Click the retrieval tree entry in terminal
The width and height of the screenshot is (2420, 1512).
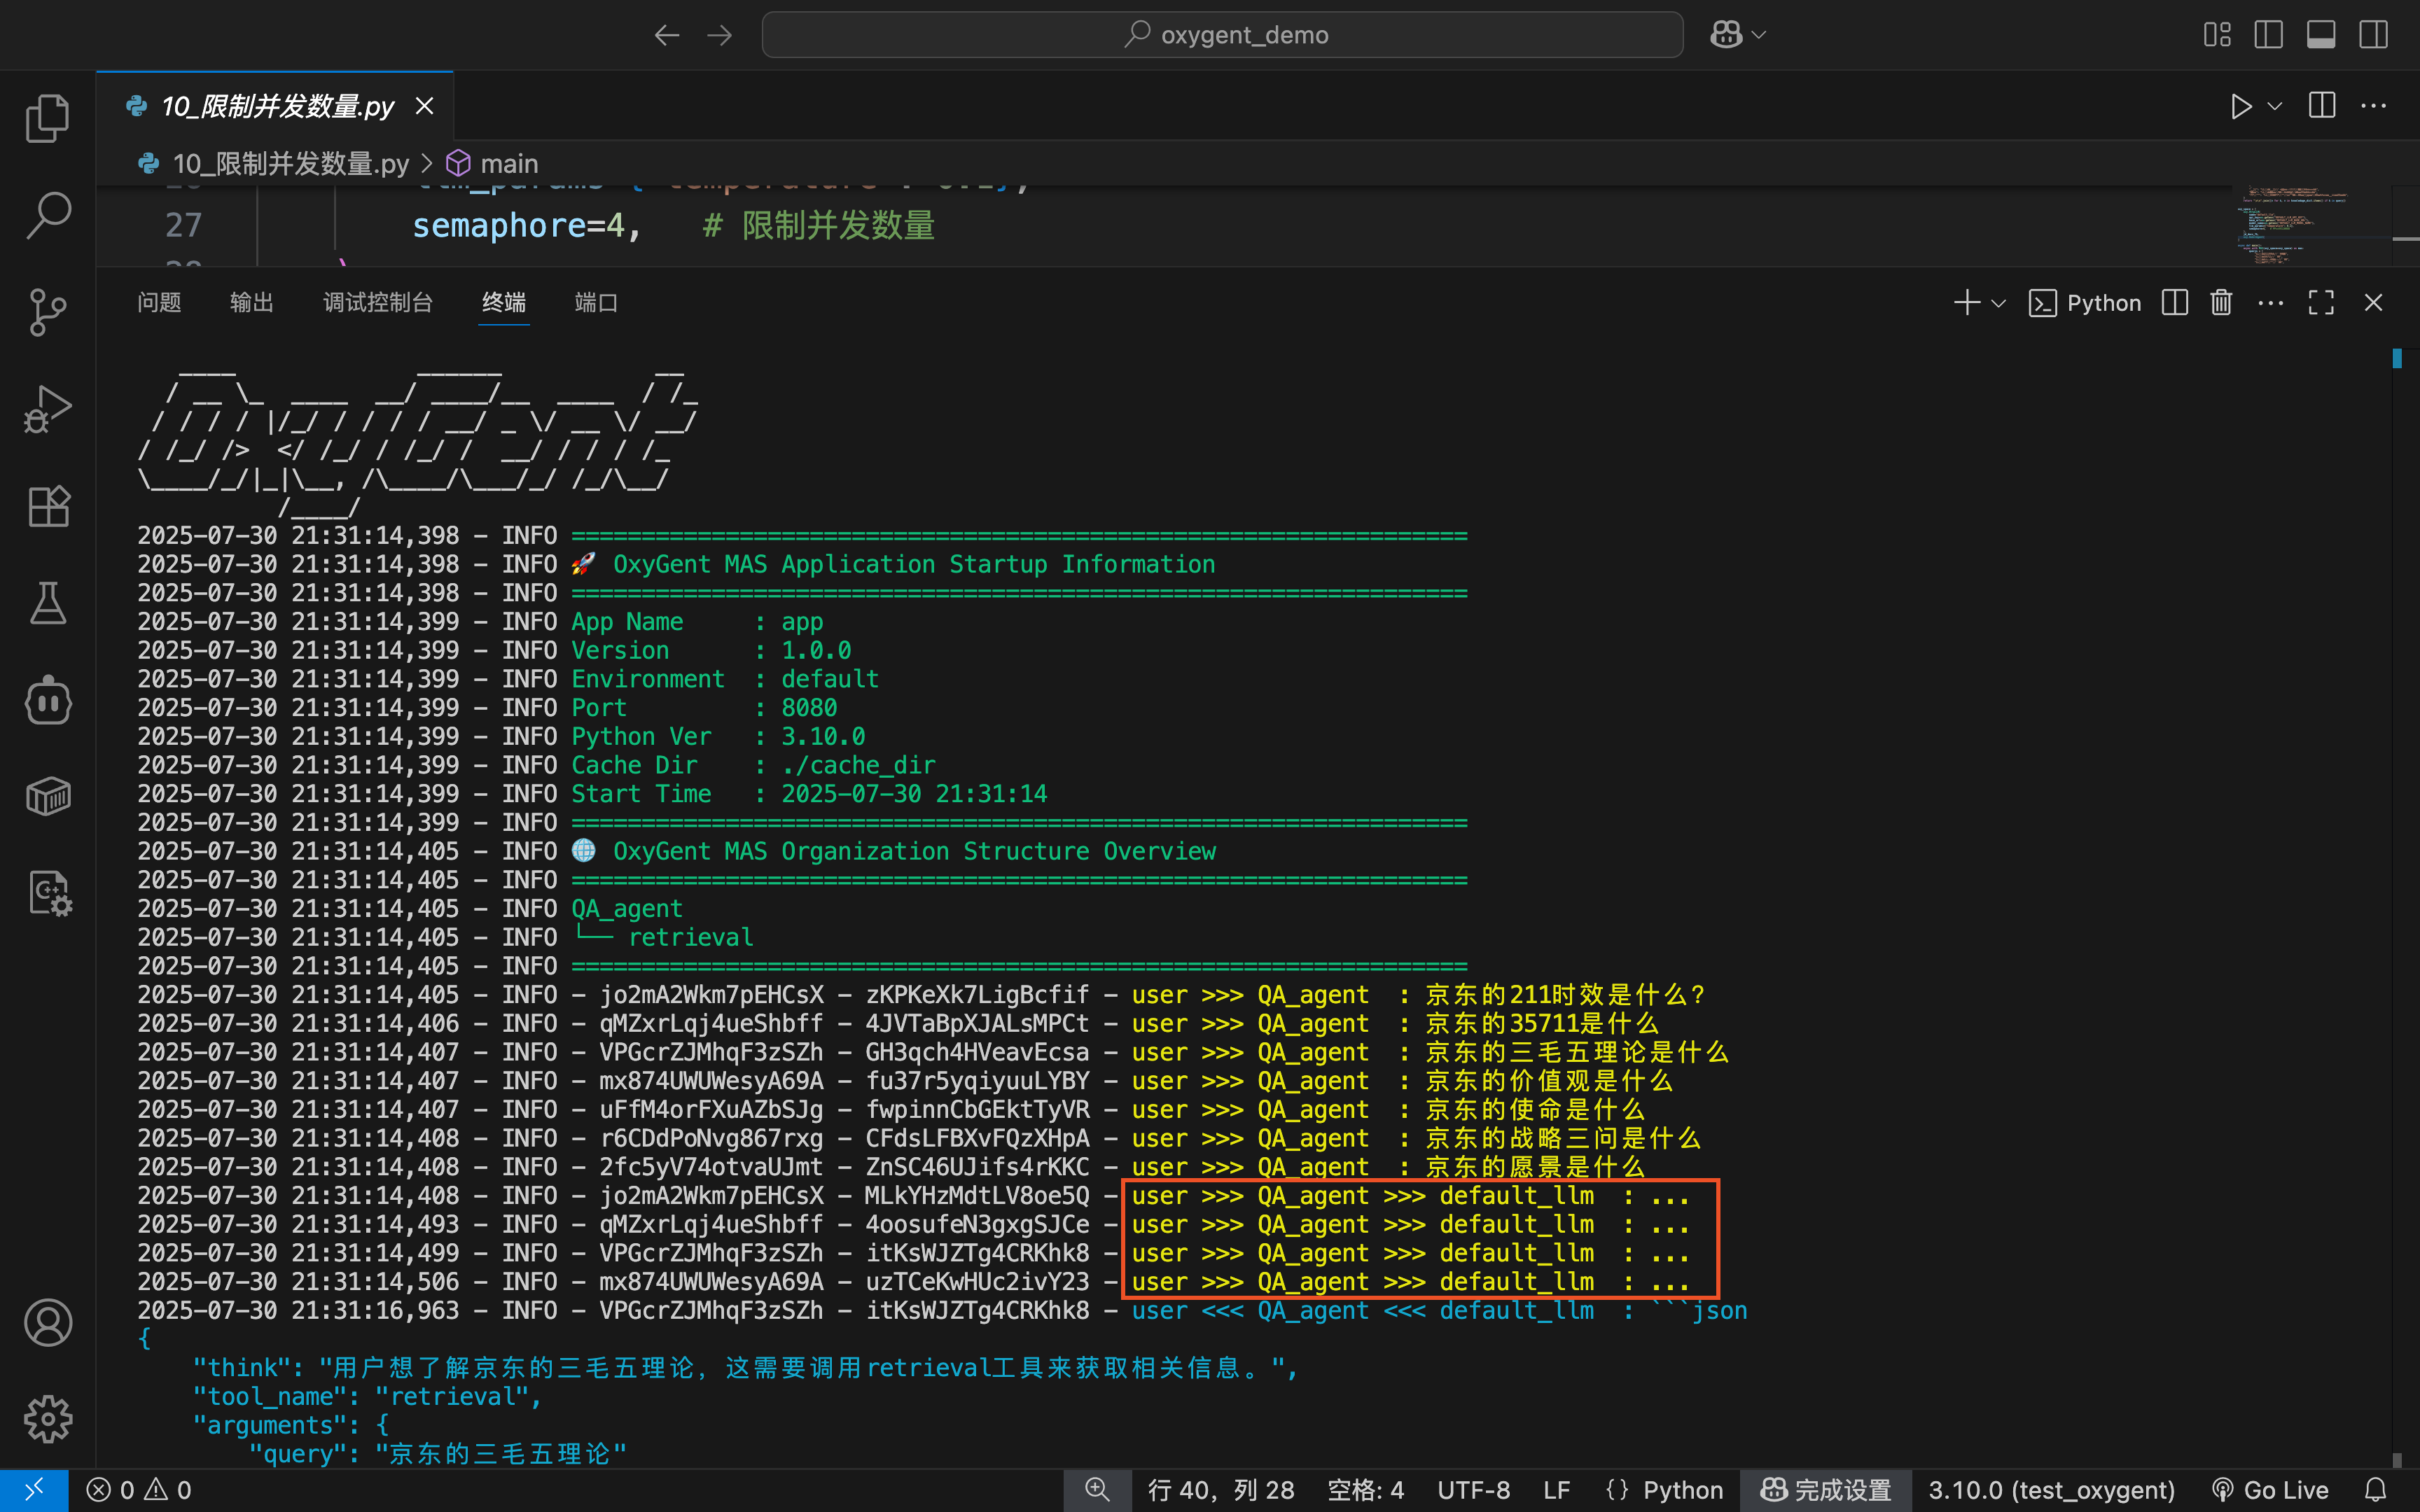(x=690, y=938)
